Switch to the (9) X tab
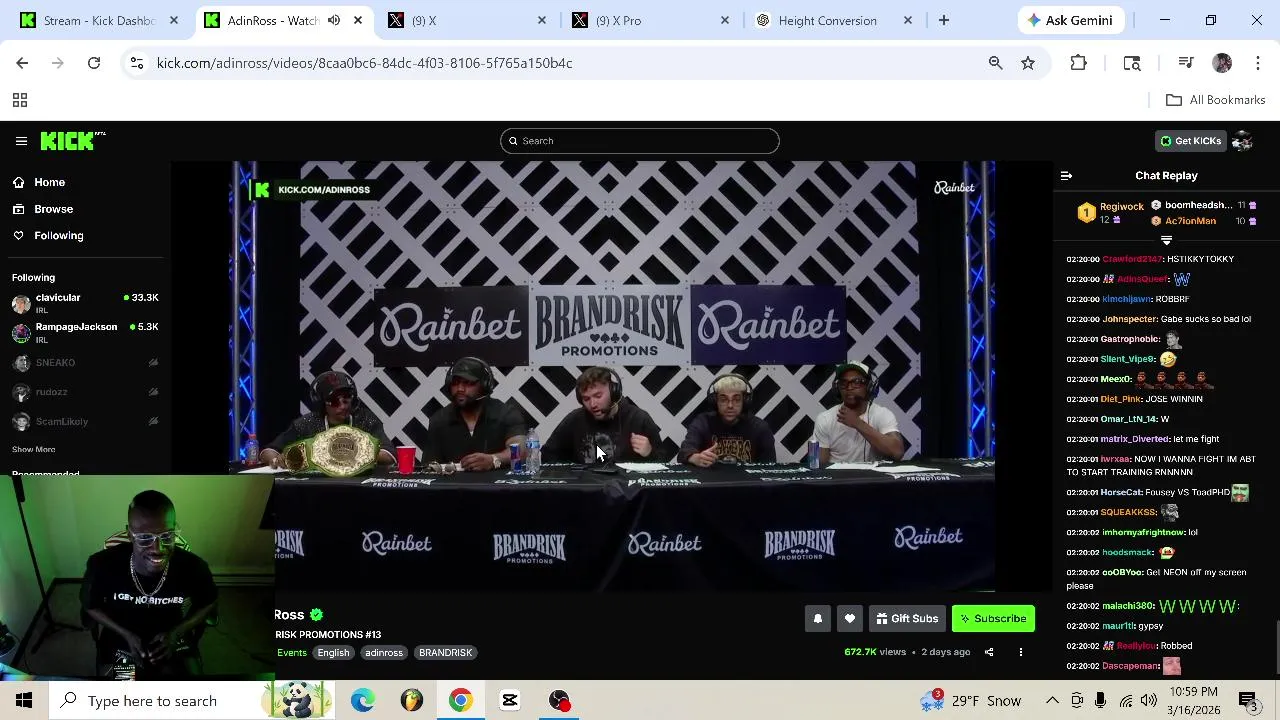 (x=466, y=20)
